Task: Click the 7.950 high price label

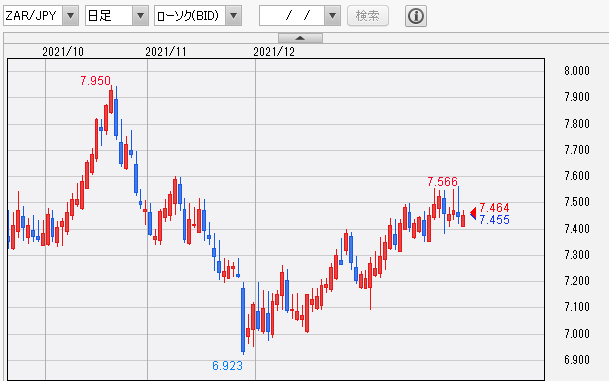Action: point(96,81)
